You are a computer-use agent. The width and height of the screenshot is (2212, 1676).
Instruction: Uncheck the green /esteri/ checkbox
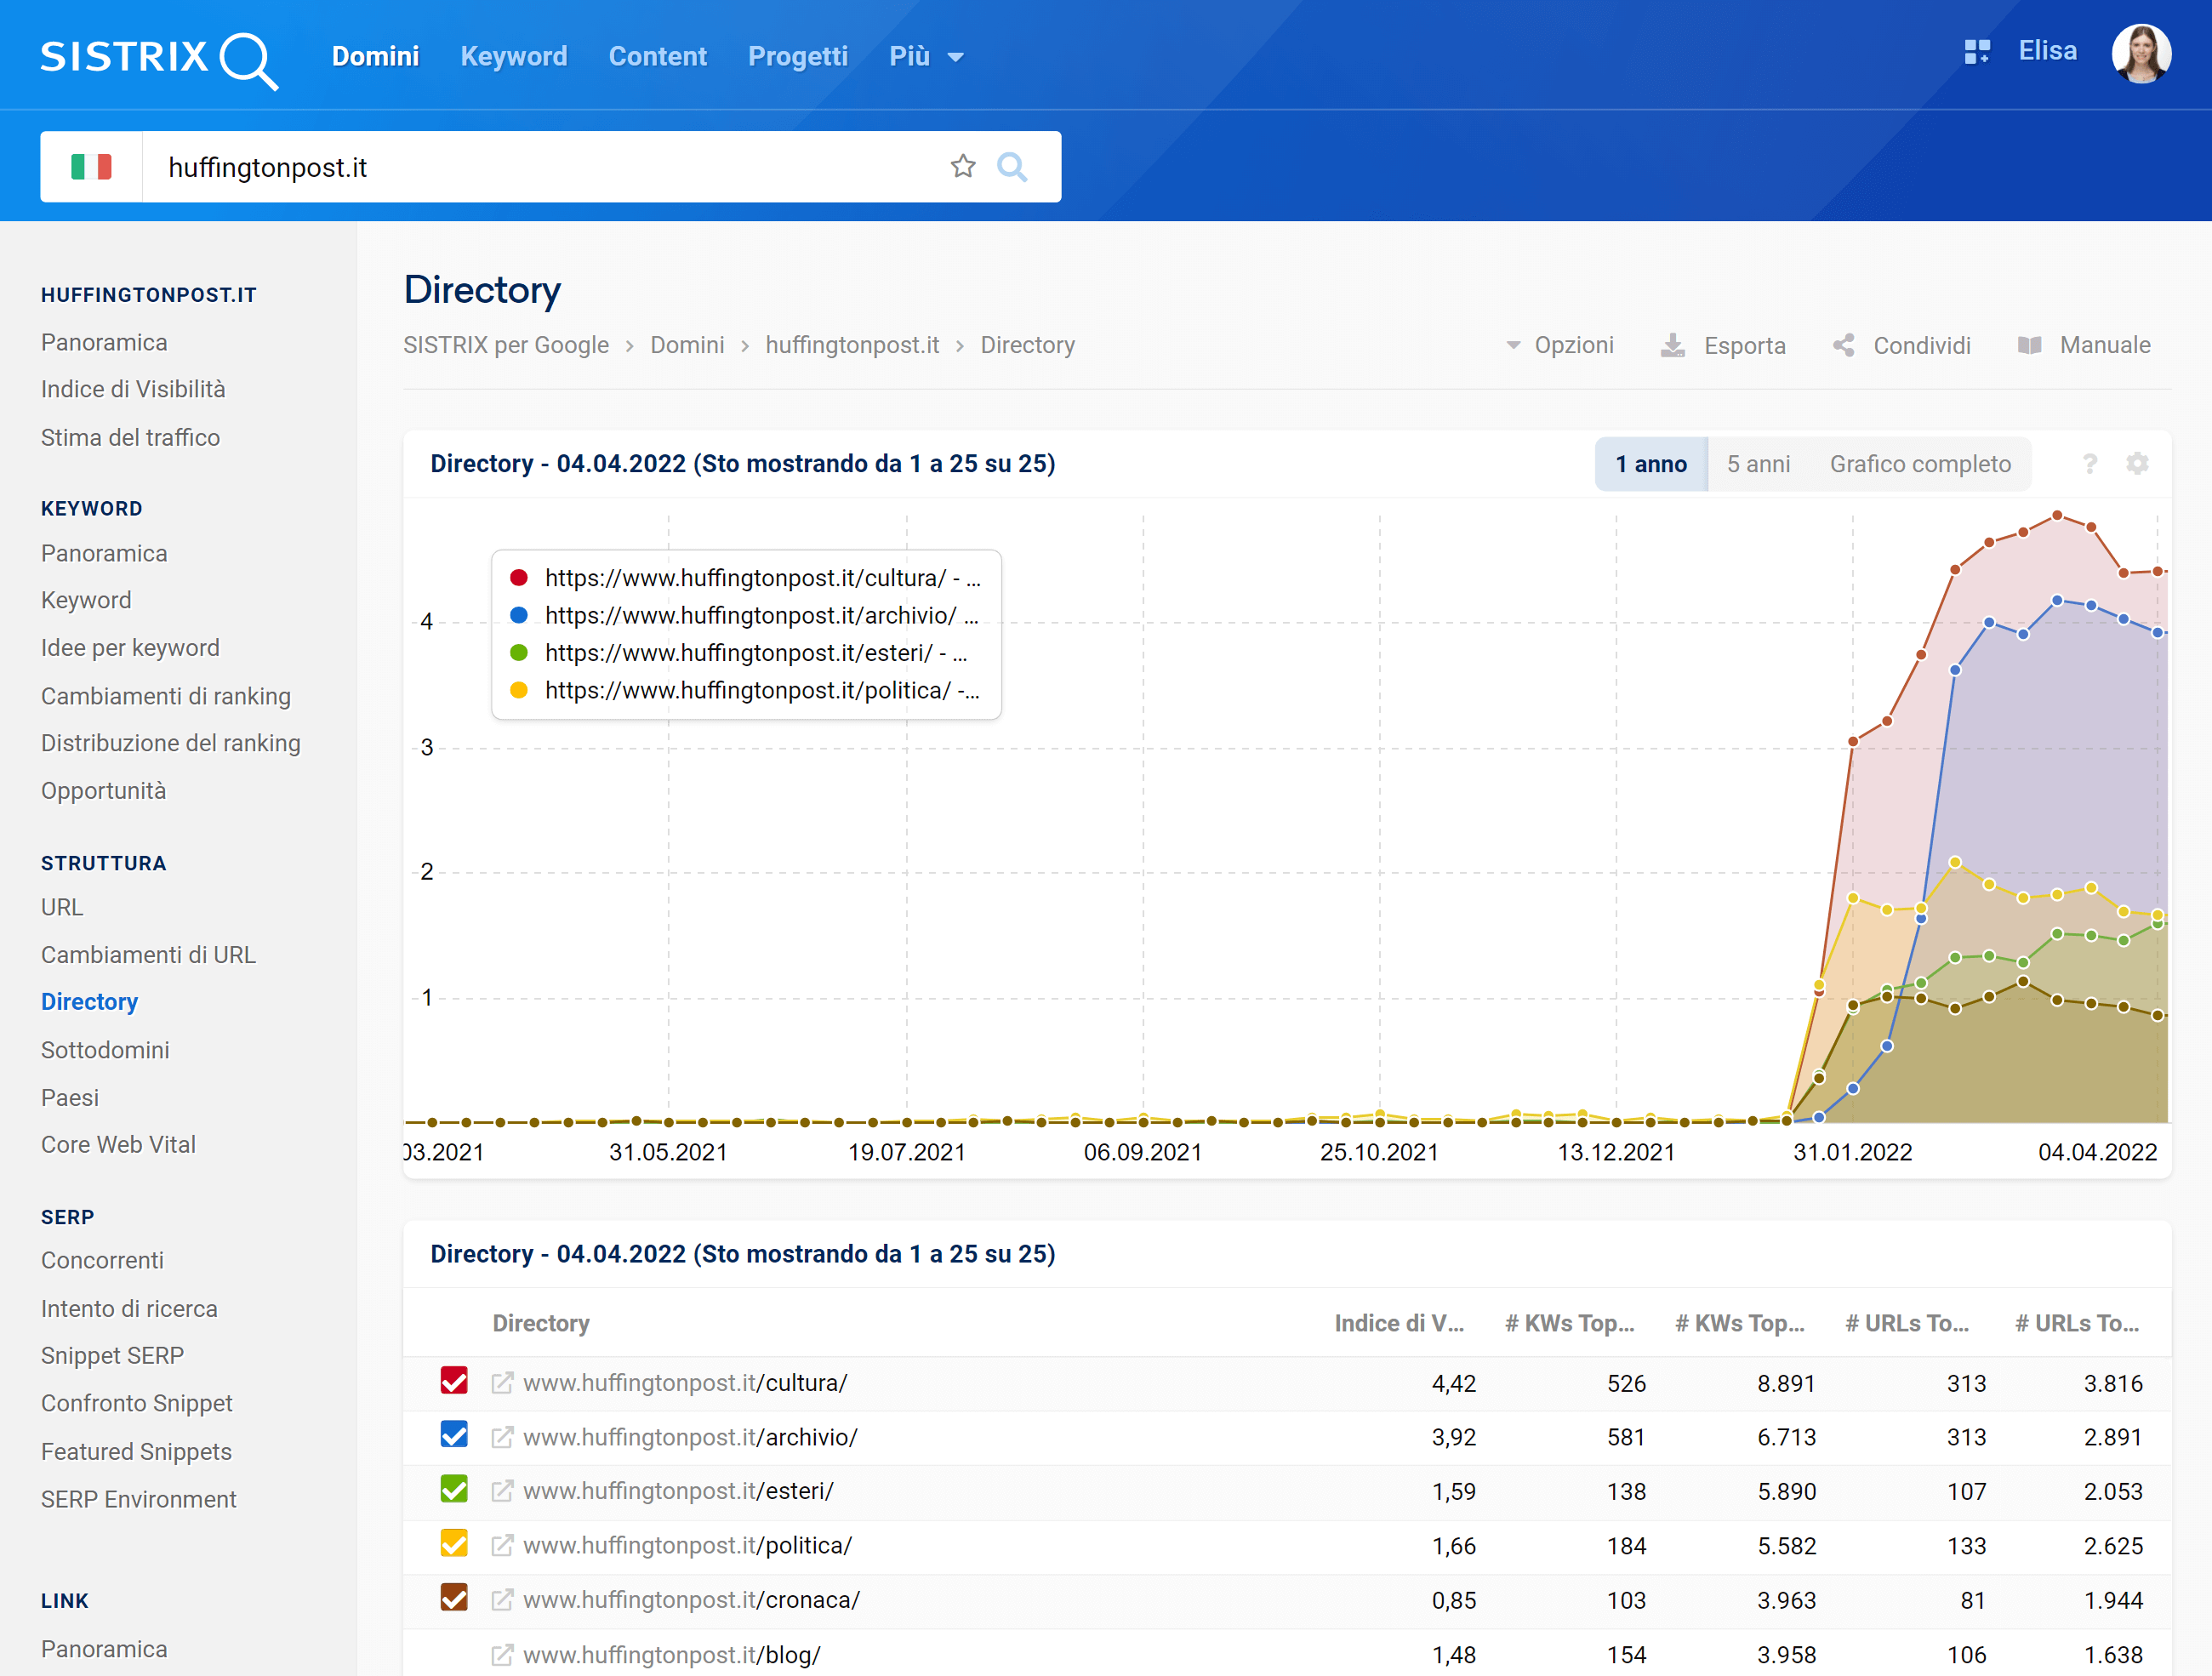[x=454, y=1489]
